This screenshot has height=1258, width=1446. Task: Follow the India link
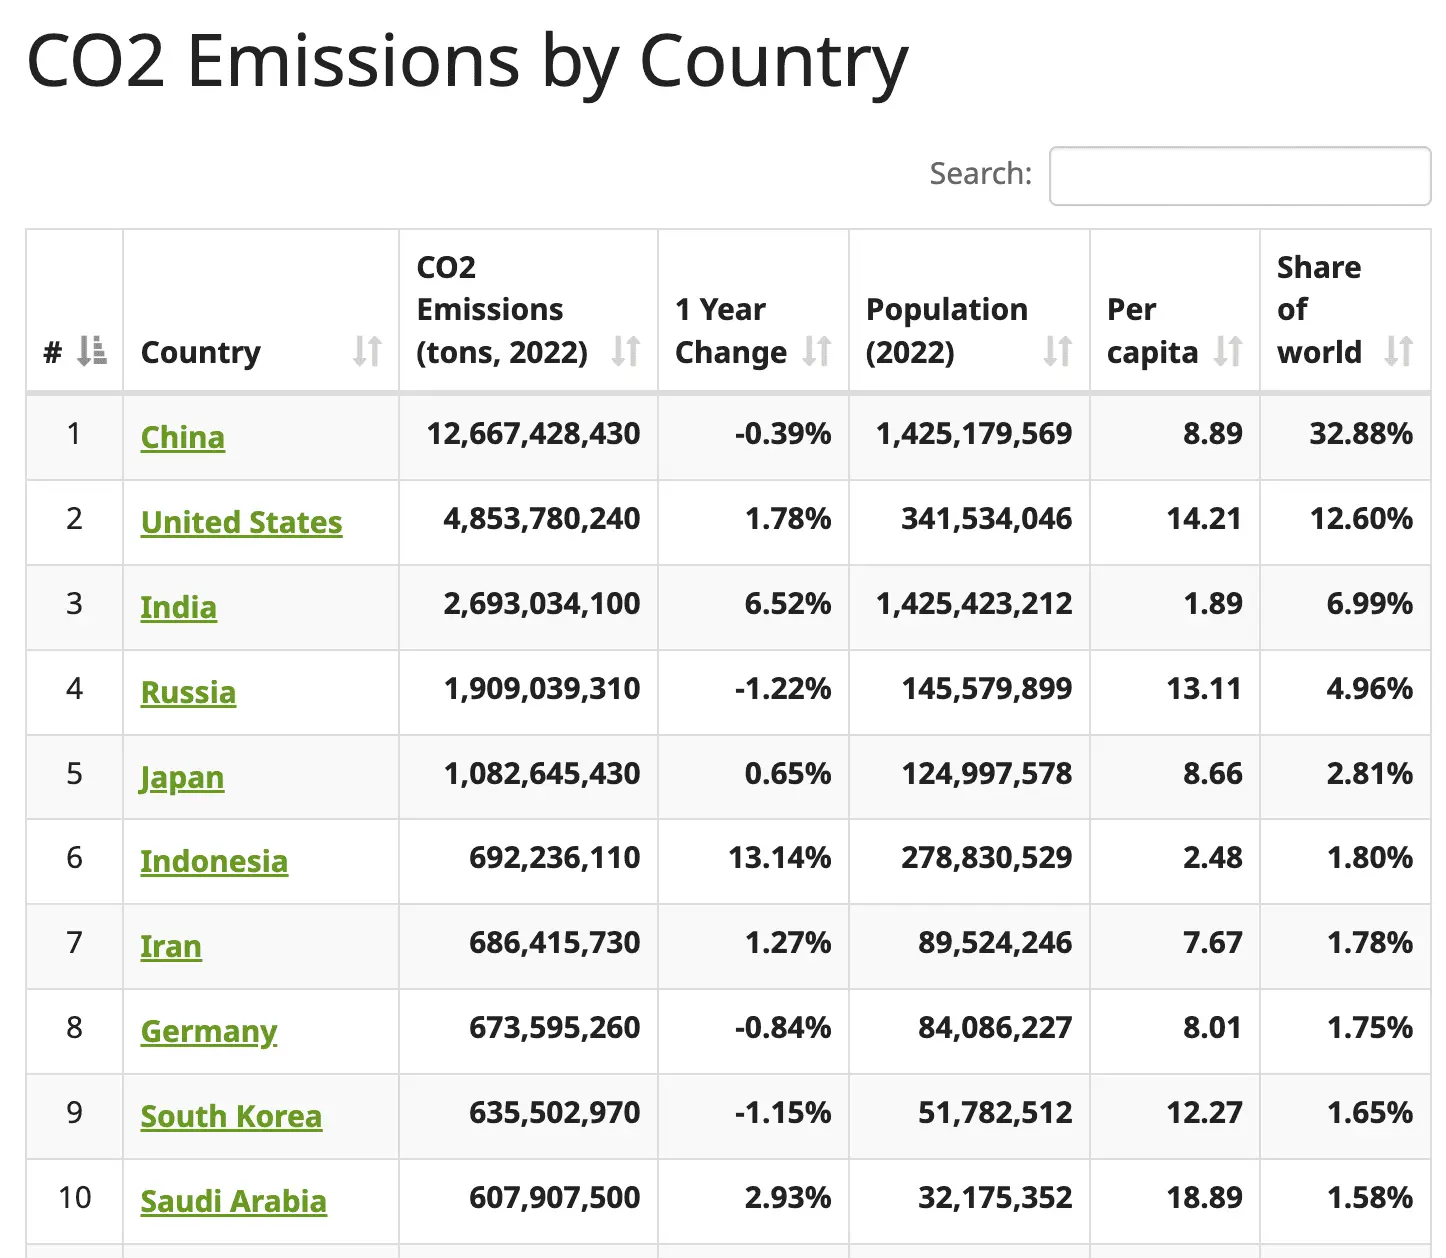[x=178, y=607]
